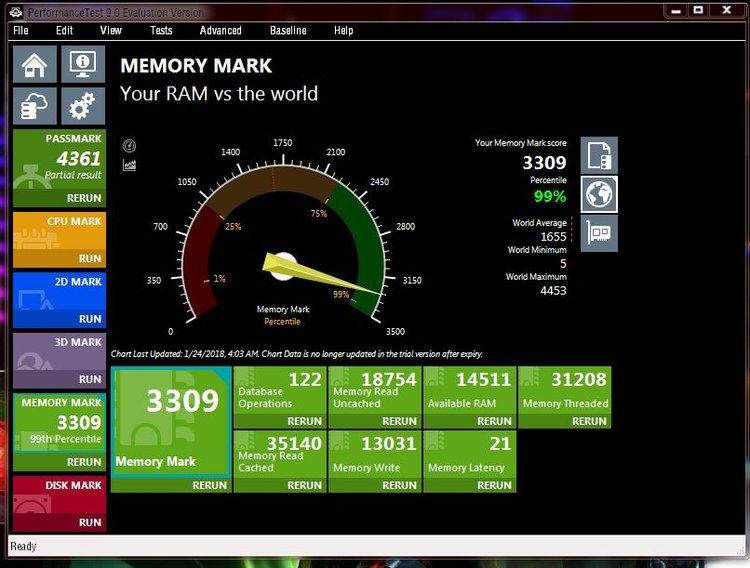The image size is (750, 568).
Task: Click the Memory Threaded 31208 tile
Action: [x=565, y=390]
